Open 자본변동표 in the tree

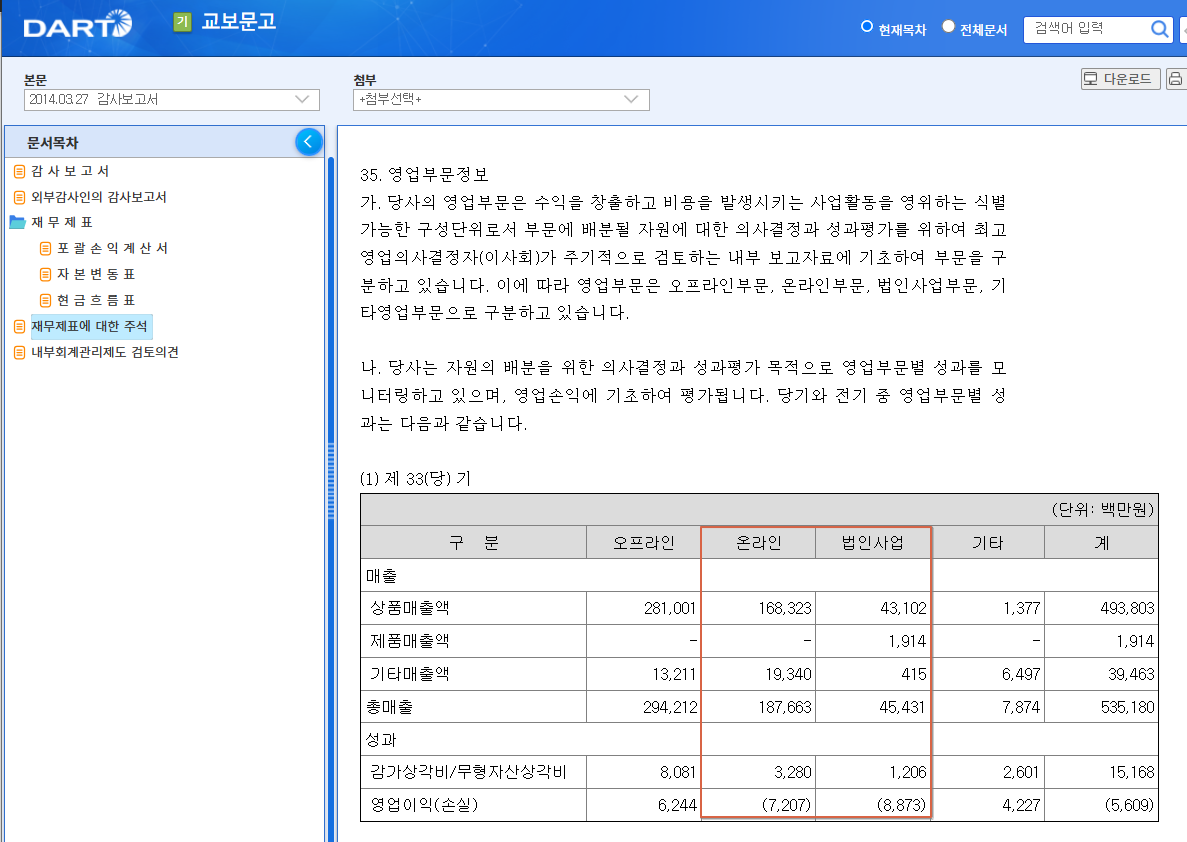(95, 274)
